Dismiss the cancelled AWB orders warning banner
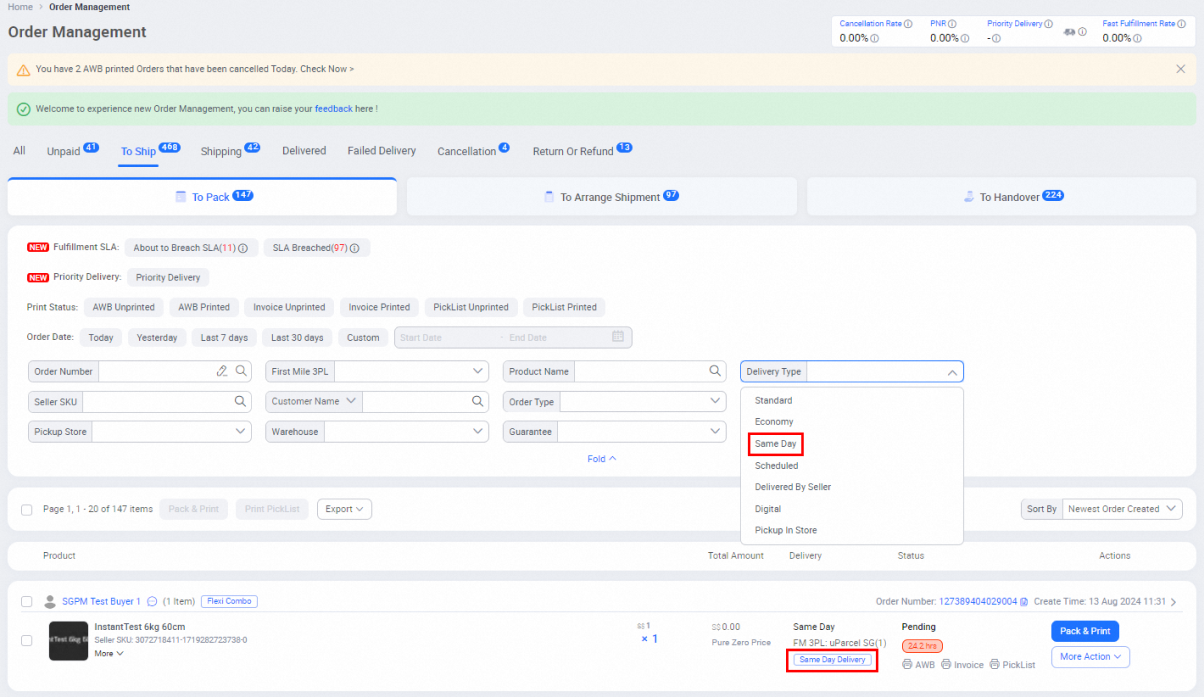Viewport: 1204px width, 697px height. tap(1180, 69)
